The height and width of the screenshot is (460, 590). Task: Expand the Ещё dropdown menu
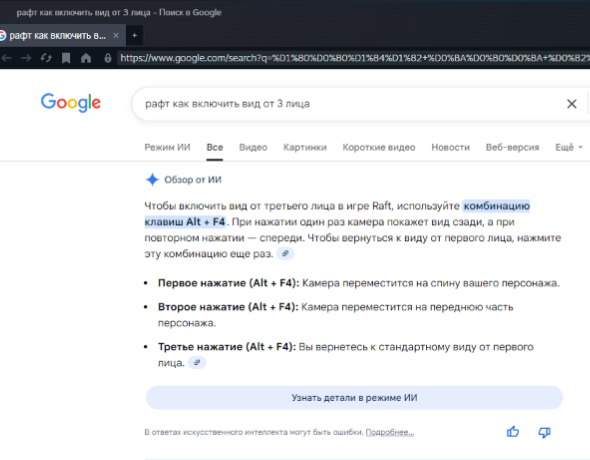(x=569, y=147)
